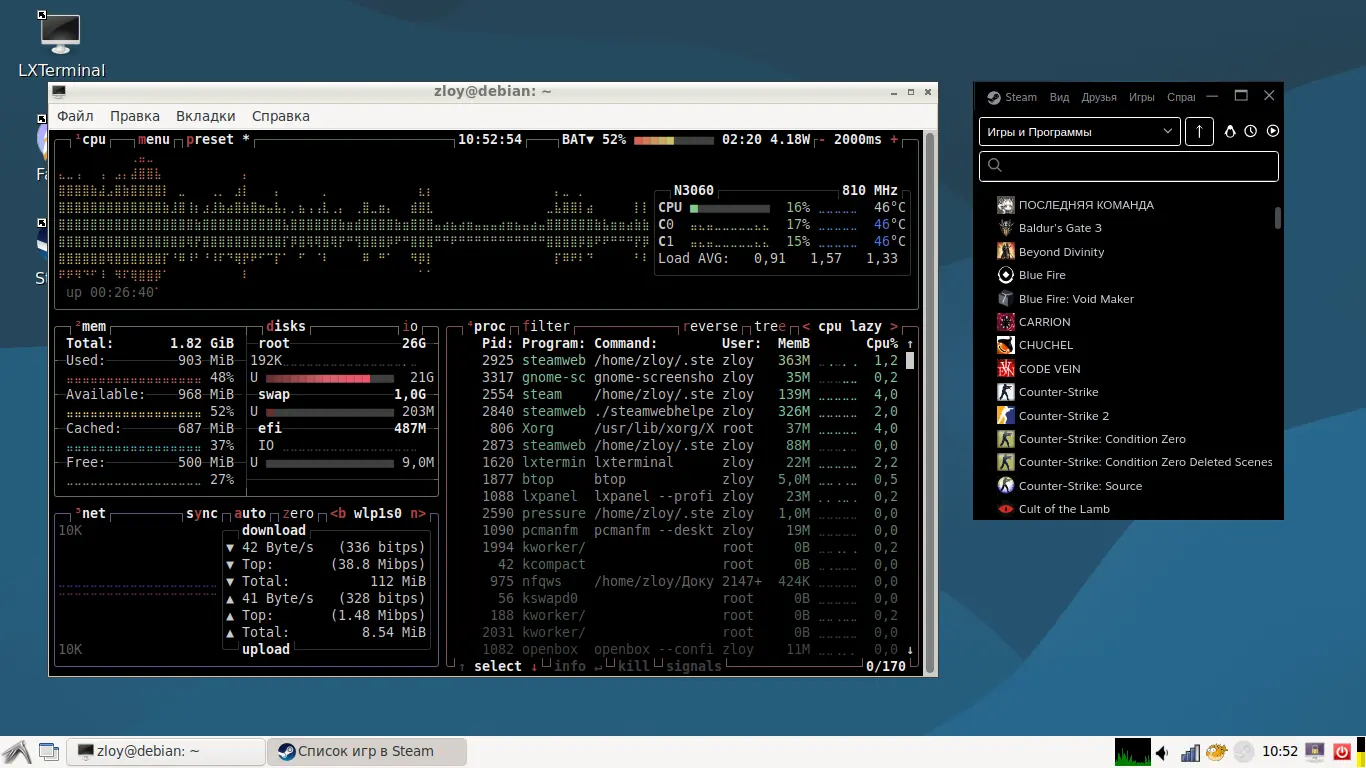
Task: Open the Друзья menu in Steam
Action: (x=1099, y=97)
